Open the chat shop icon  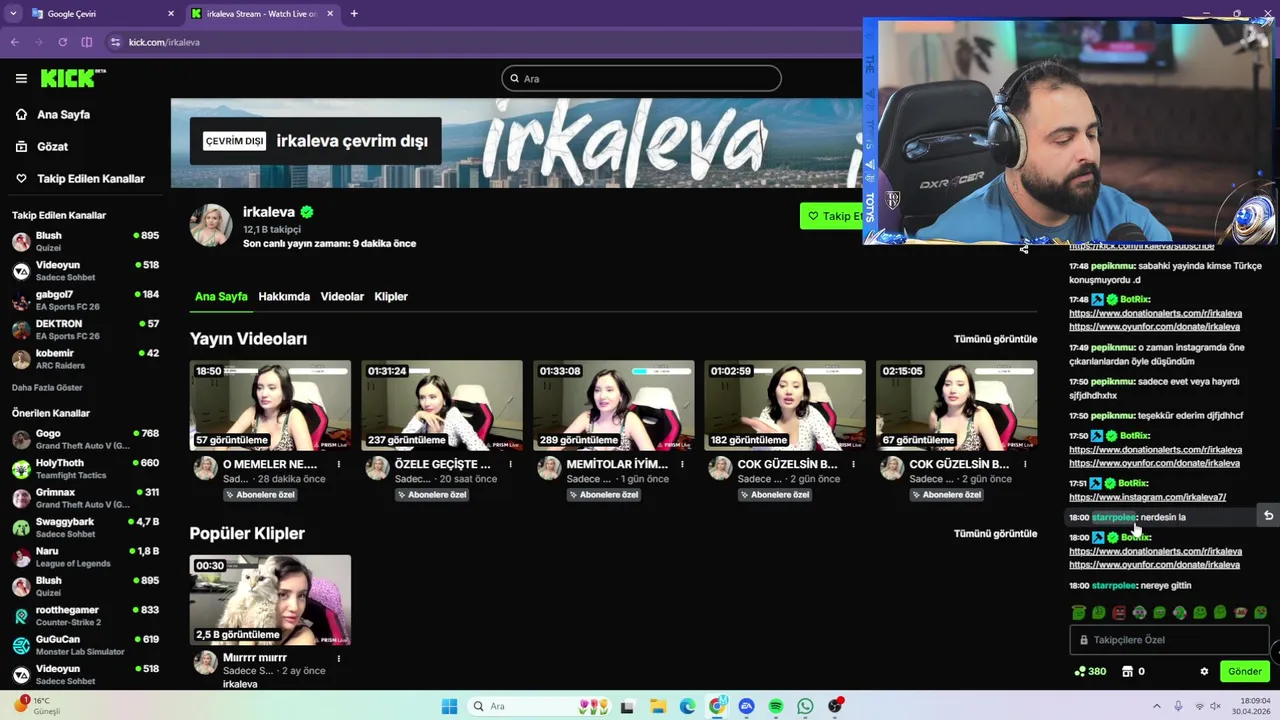pos(1127,671)
